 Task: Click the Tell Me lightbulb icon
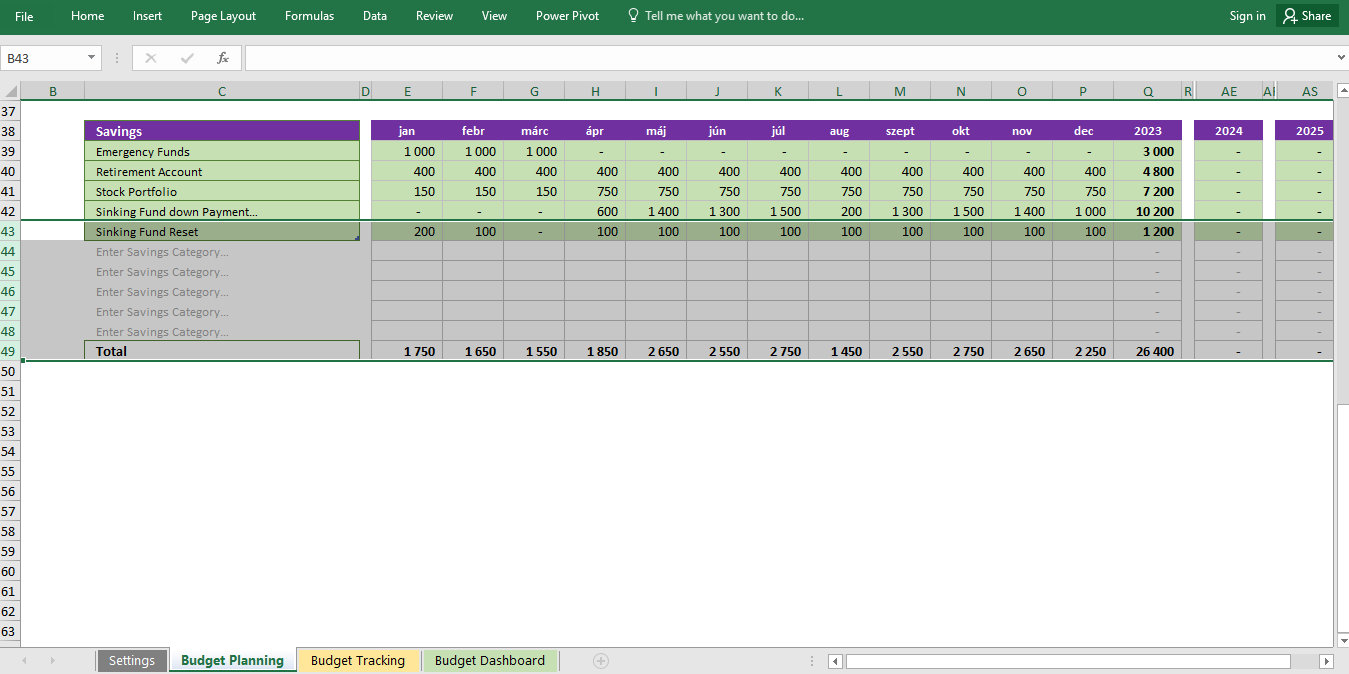632,15
